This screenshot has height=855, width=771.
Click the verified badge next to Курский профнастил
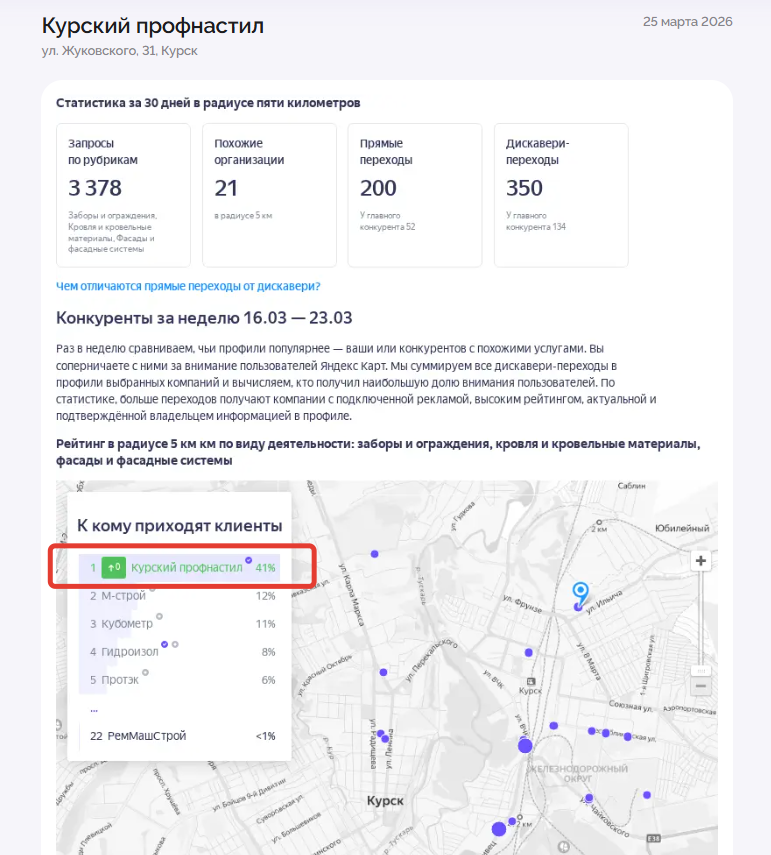[248, 559]
